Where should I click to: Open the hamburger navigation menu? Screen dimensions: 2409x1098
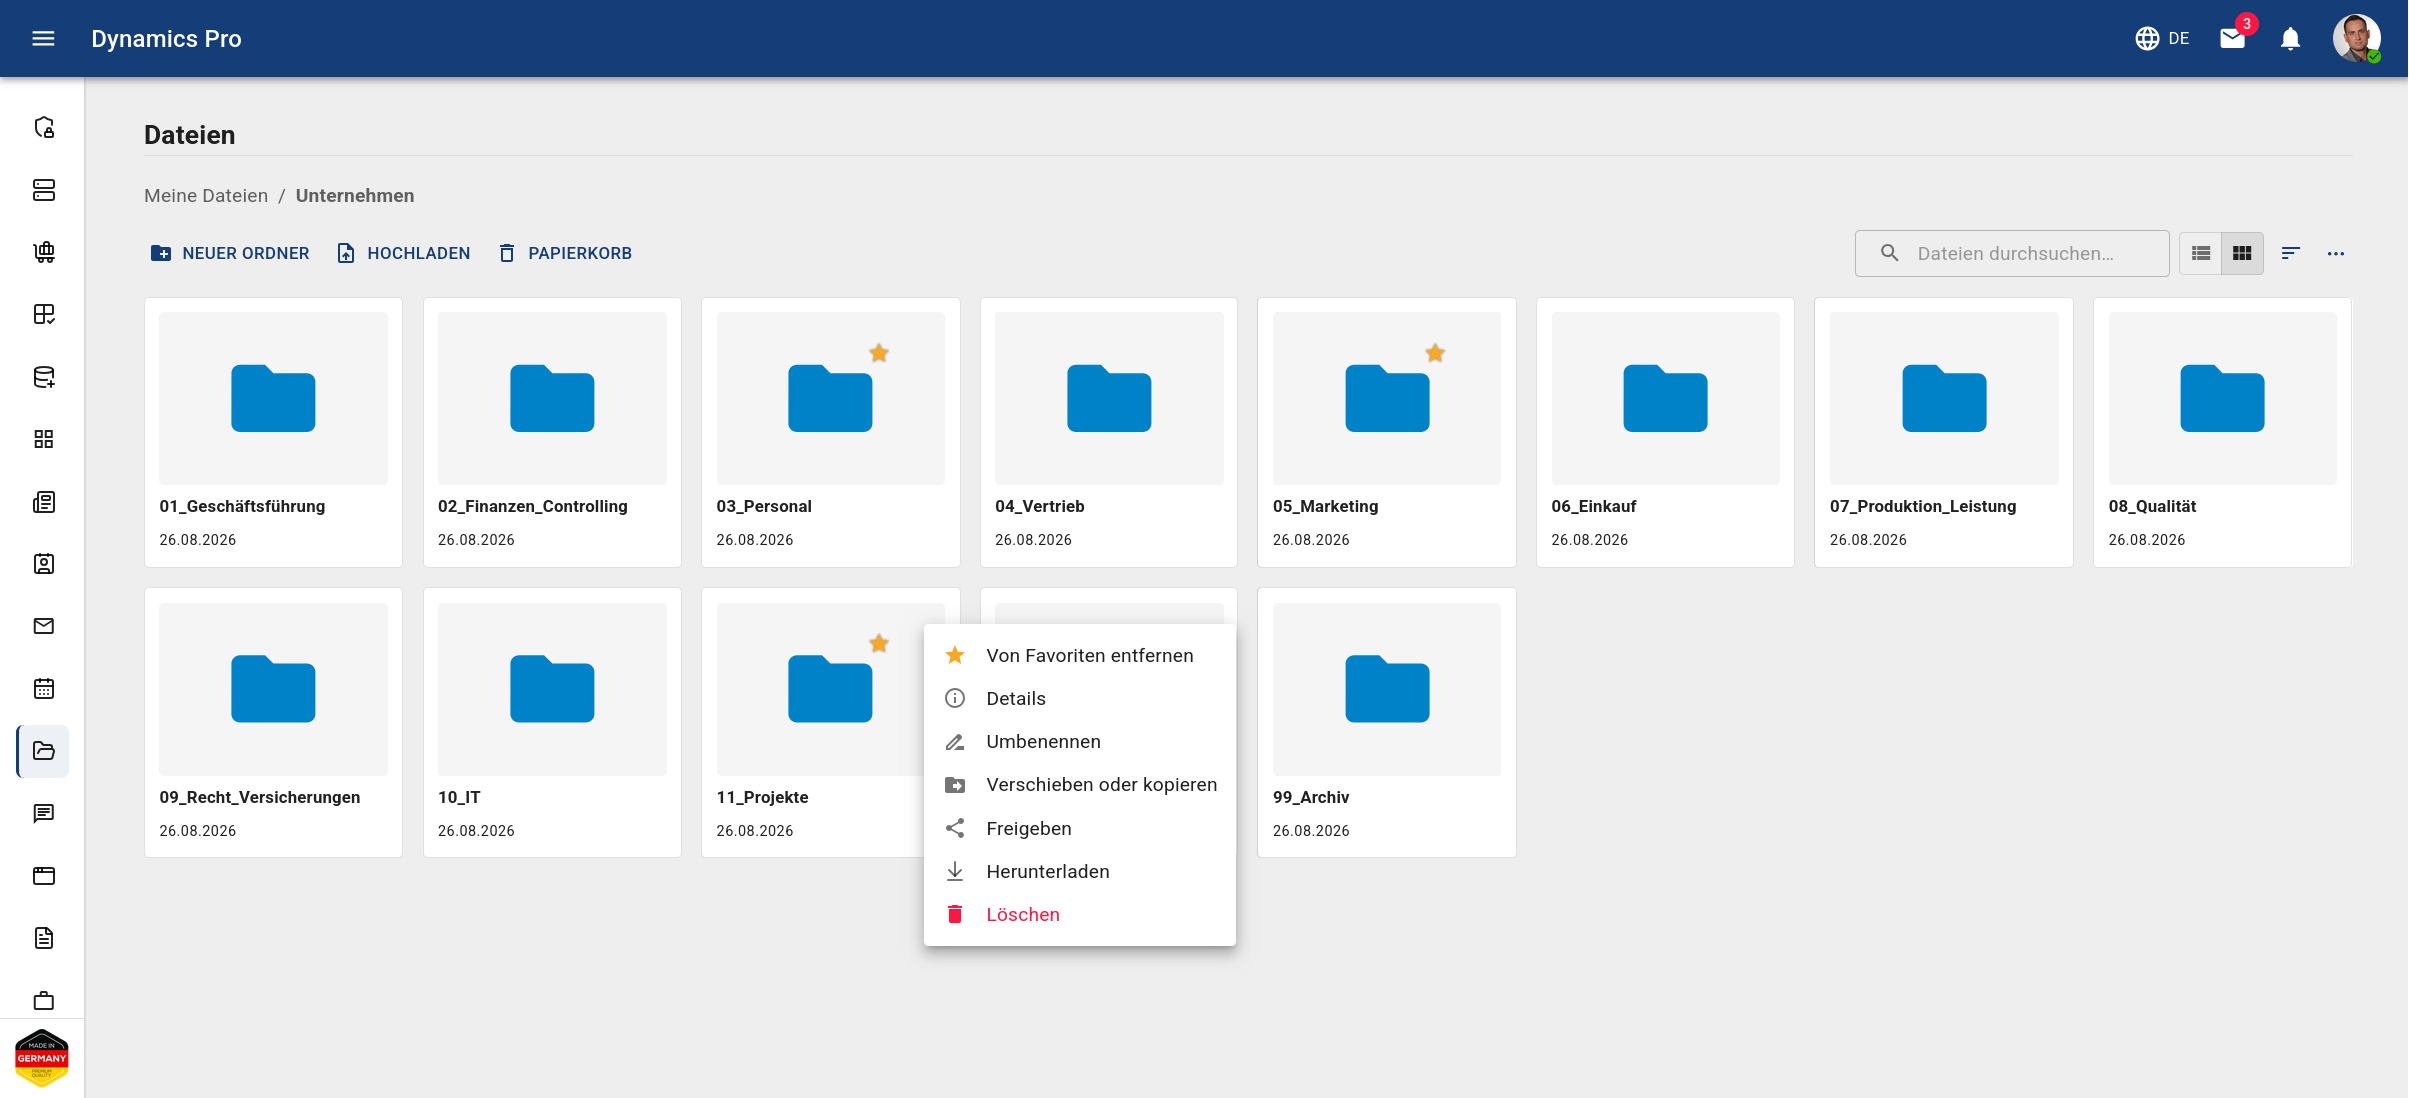[x=43, y=38]
